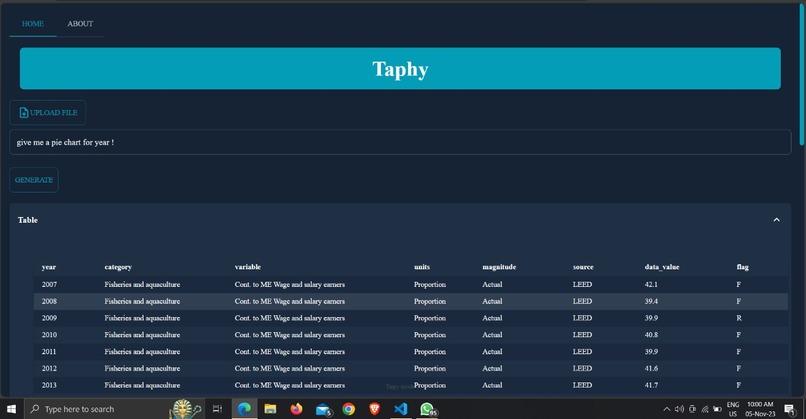
Task: Click the variable cell in 2011 row
Action: click(x=290, y=352)
